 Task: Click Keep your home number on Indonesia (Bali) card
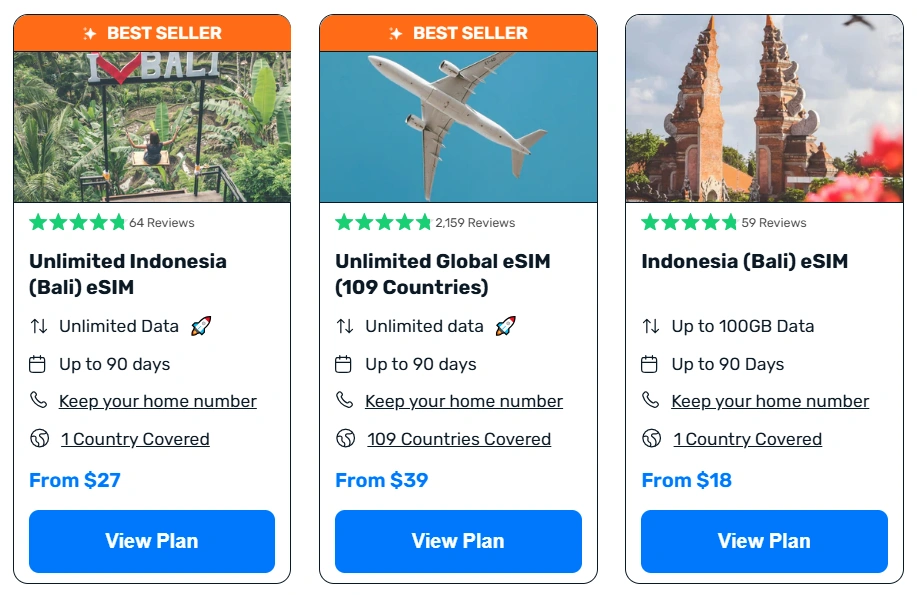pos(770,401)
